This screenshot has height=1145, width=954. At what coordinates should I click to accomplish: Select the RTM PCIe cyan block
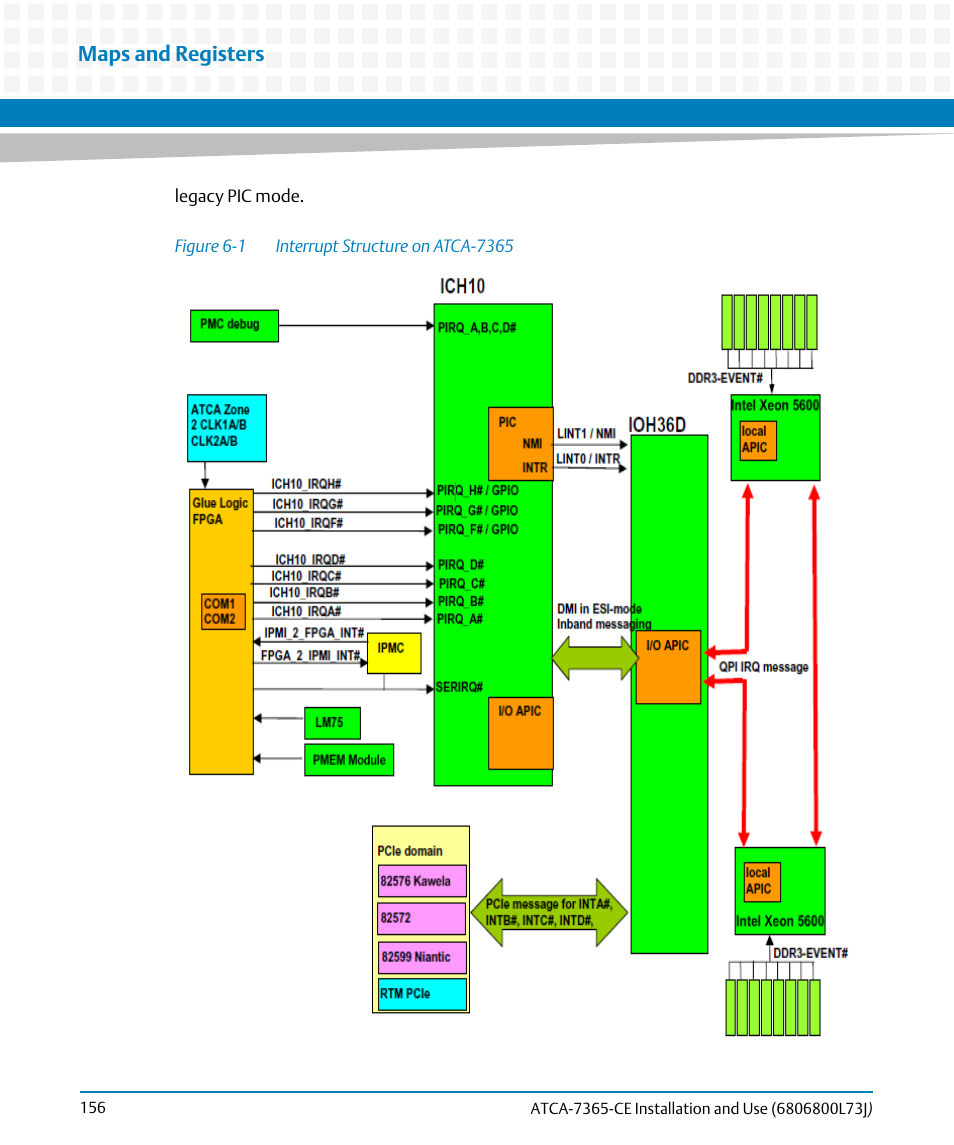[422, 995]
